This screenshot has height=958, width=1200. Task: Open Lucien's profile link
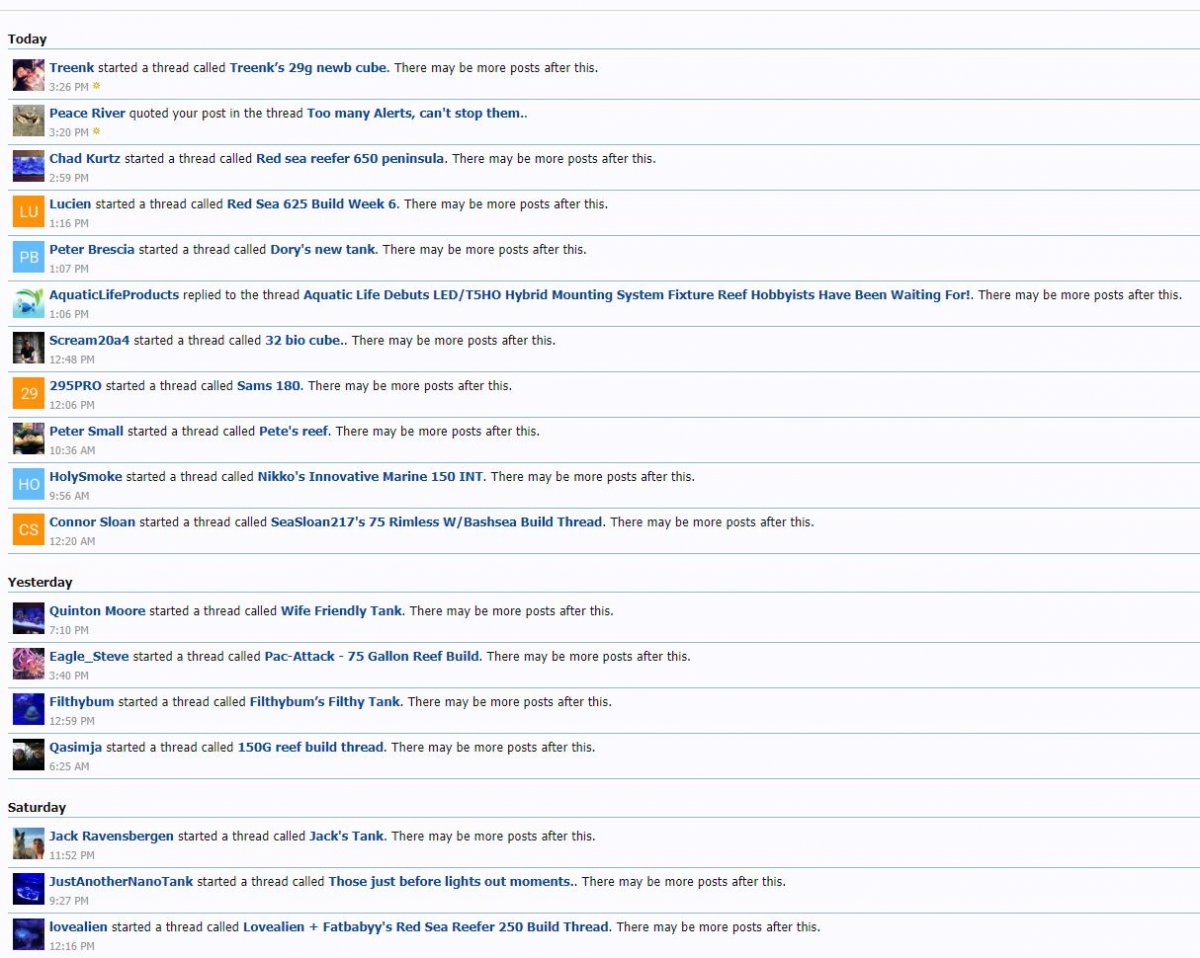click(x=71, y=204)
